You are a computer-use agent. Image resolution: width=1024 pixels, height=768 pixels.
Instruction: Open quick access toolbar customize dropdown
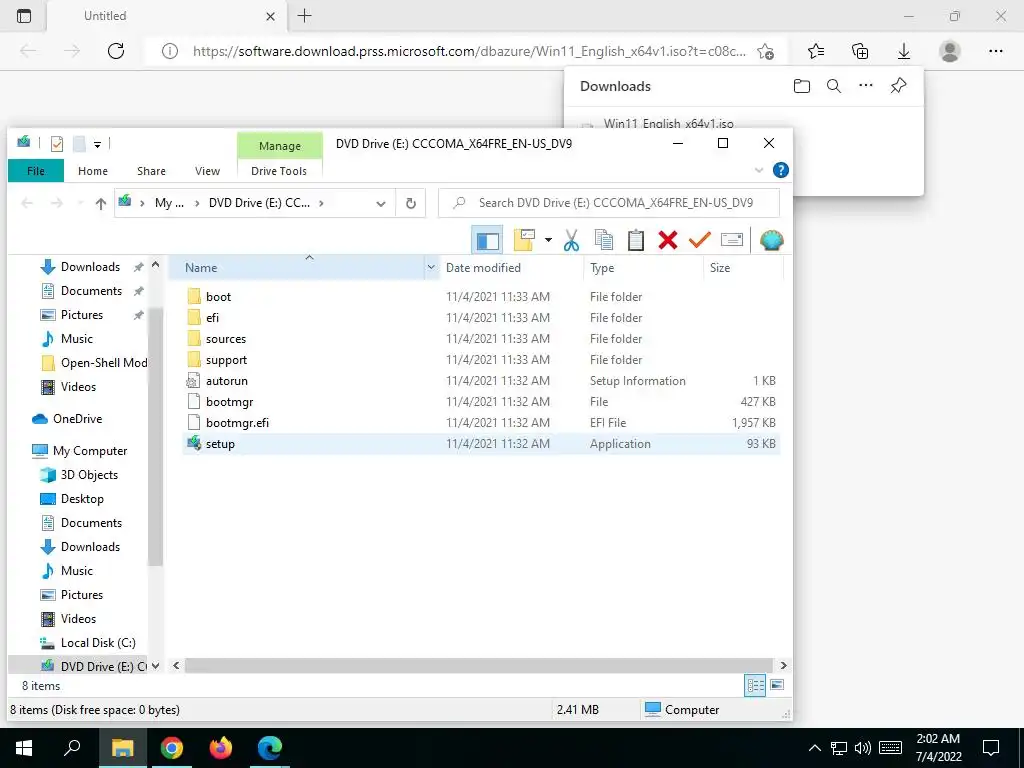coord(97,144)
